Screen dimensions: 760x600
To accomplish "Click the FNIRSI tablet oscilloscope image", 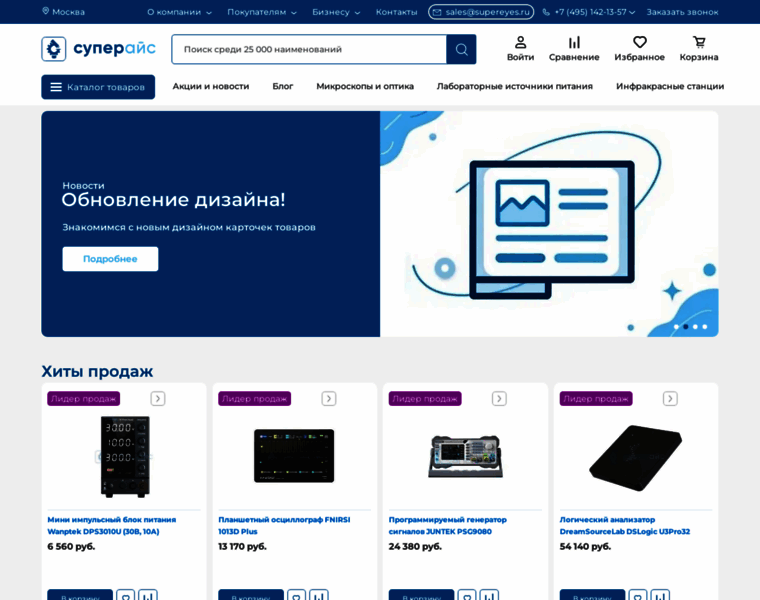I will coord(294,456).
